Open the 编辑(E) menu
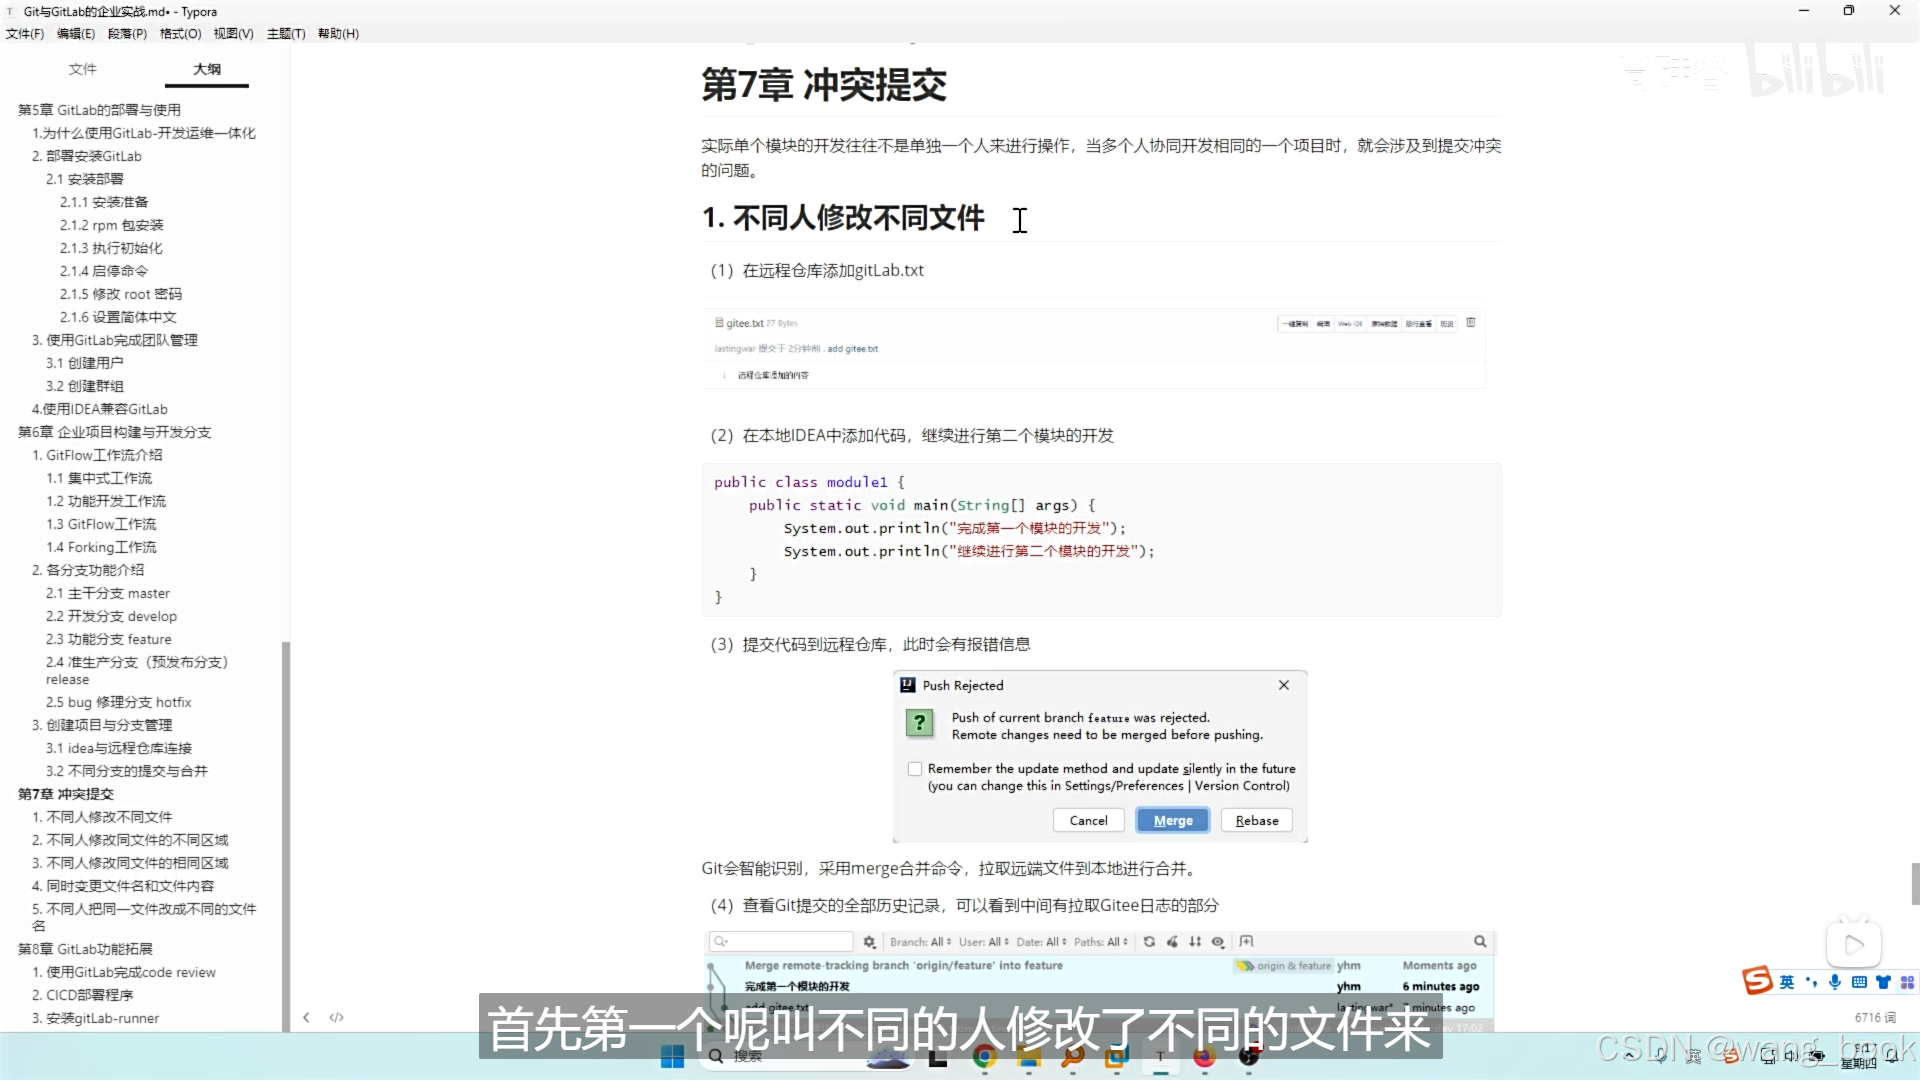This screenshot has width=1920, height=1080. (x=76, y=33)
